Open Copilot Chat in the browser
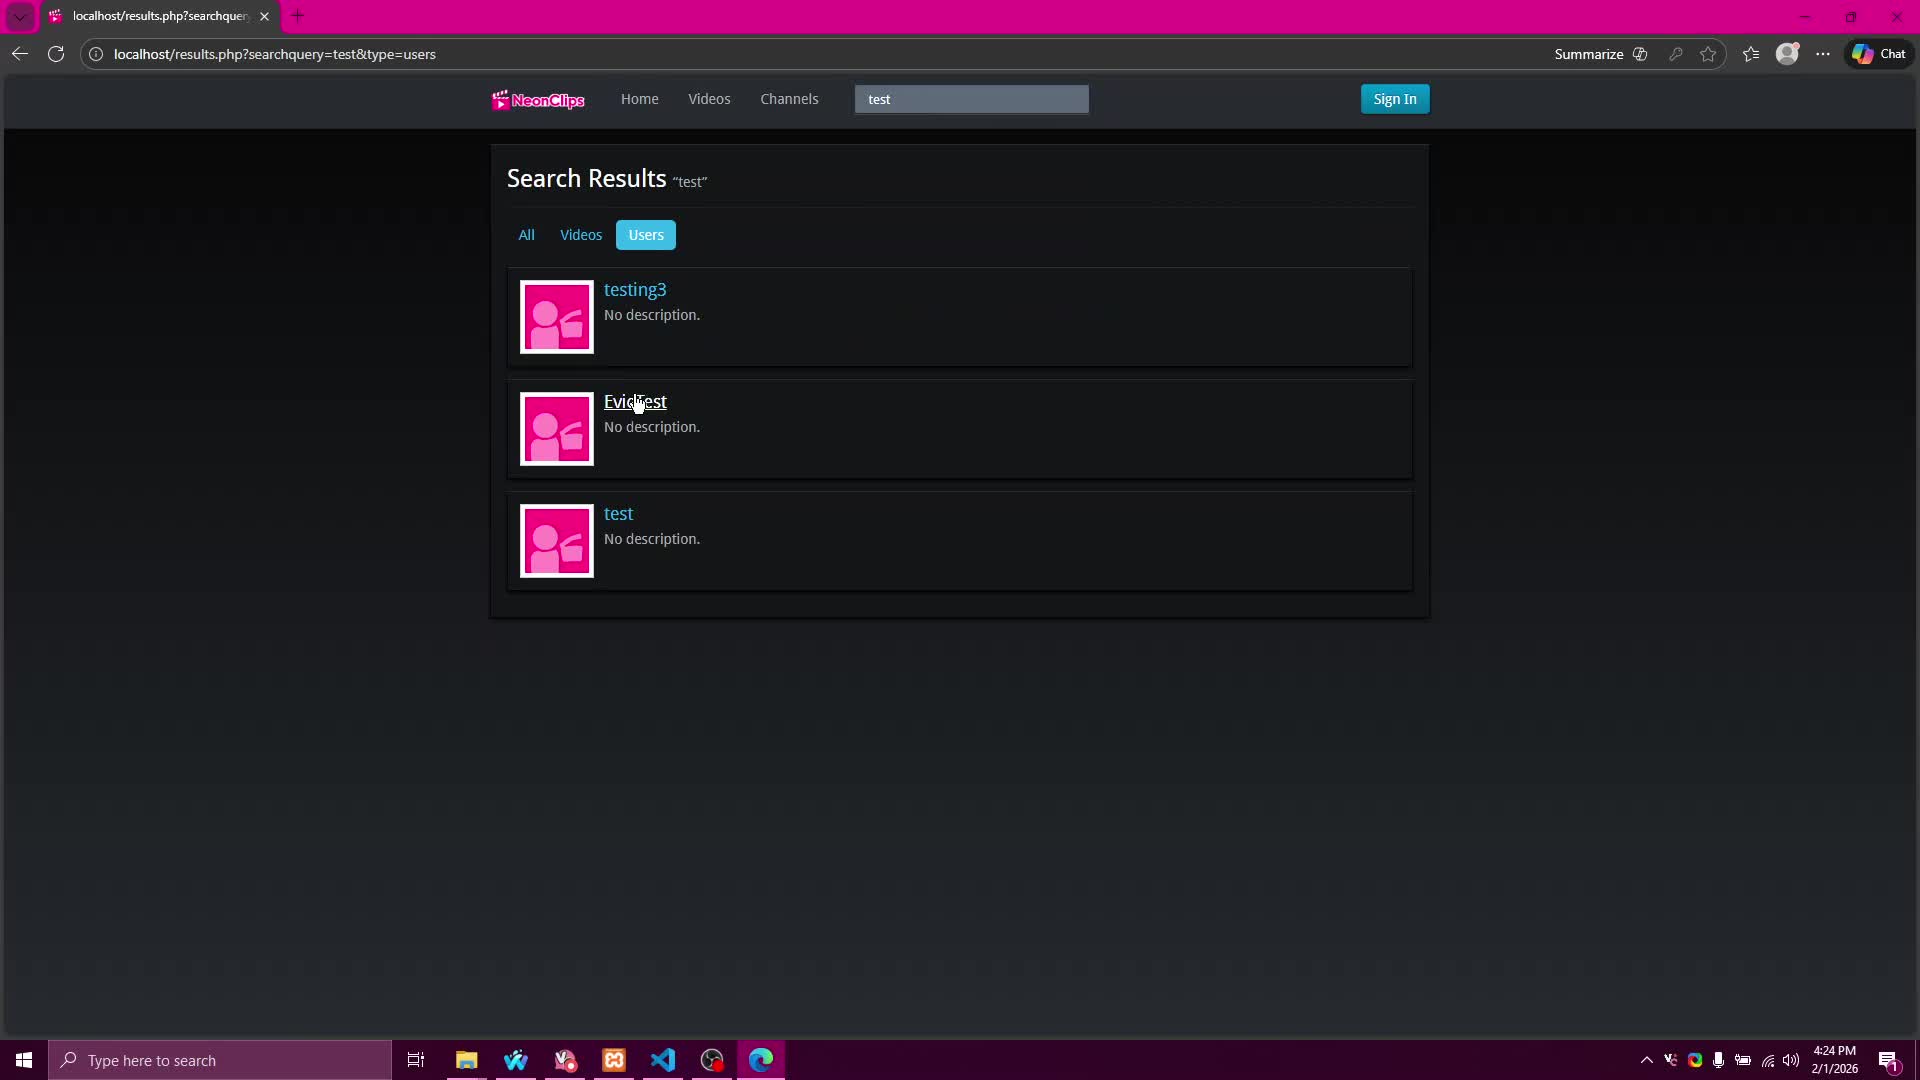The height and width of the screenshot is (1080, 1920). coord(1878,54)
